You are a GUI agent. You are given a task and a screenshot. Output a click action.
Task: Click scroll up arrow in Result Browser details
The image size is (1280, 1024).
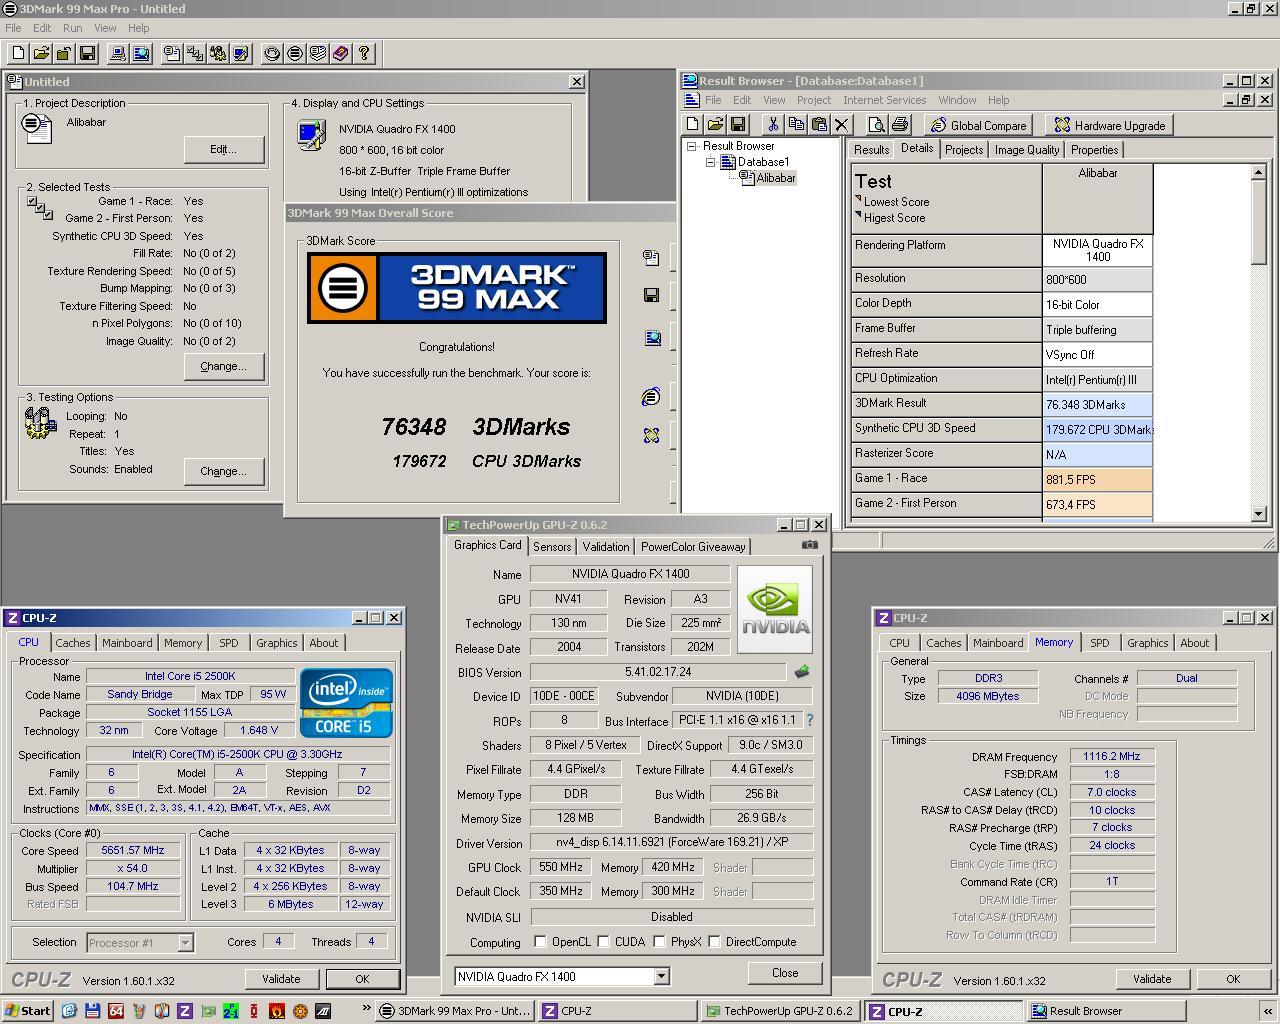pyautogui.click(x=1259, y=173)
